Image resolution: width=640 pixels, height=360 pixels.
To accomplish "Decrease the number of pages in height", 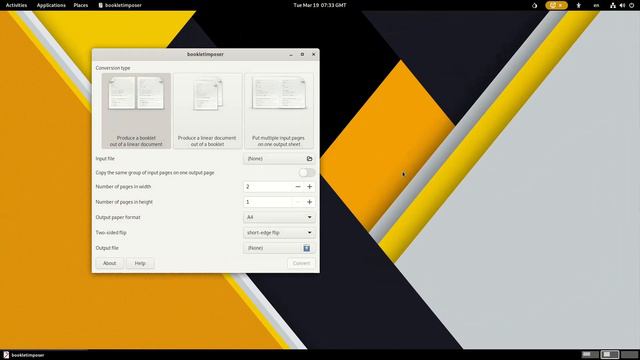I will (298, 202).
